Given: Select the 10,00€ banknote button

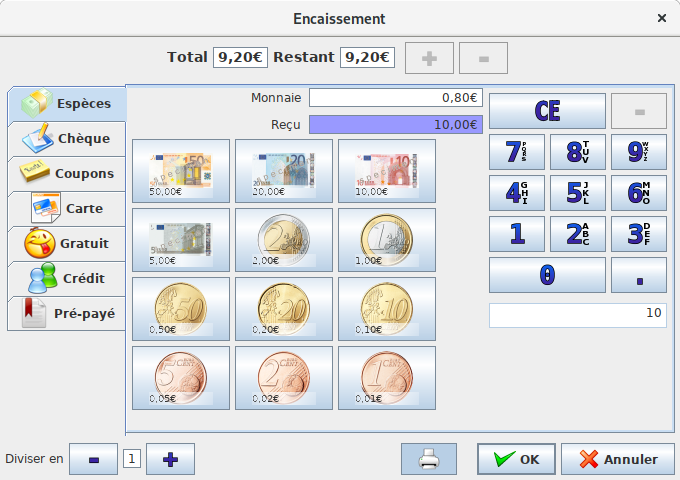Looking at the screenshot, I should (387, 171).
